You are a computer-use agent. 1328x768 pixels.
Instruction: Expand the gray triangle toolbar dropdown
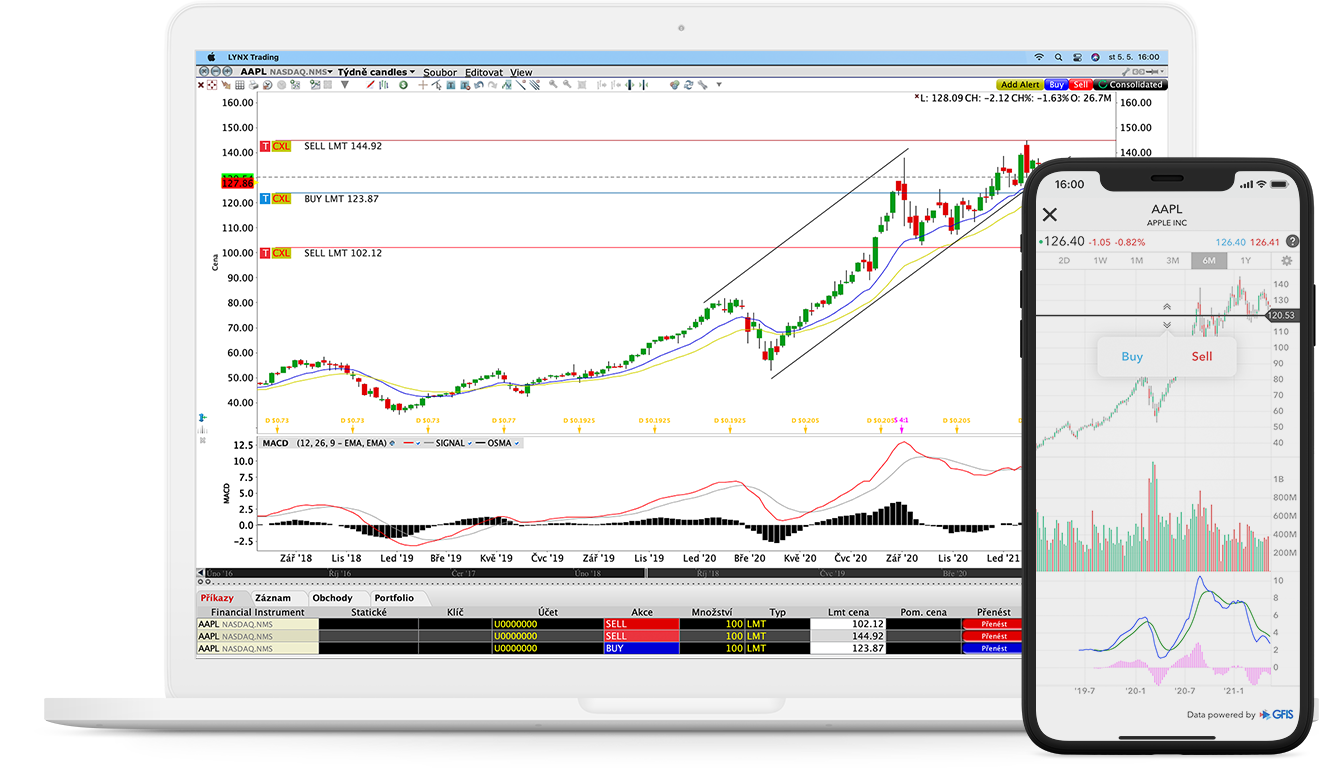tap(344, 85)
